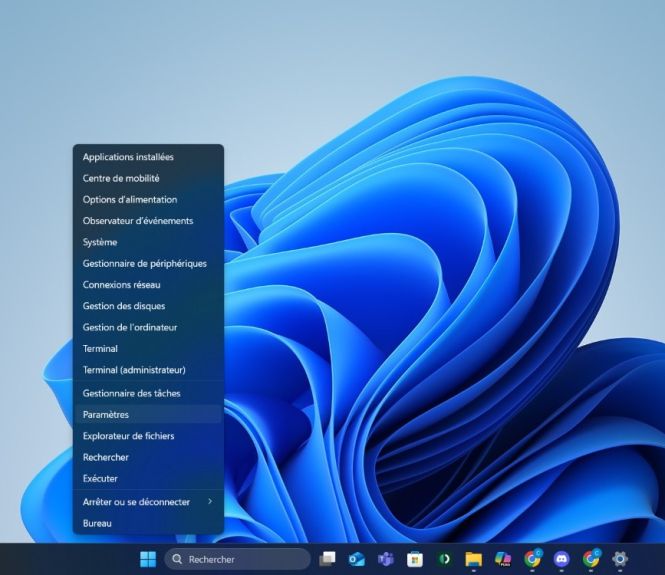Choose Rechercher in the context menu

click(x=148, y=457)
